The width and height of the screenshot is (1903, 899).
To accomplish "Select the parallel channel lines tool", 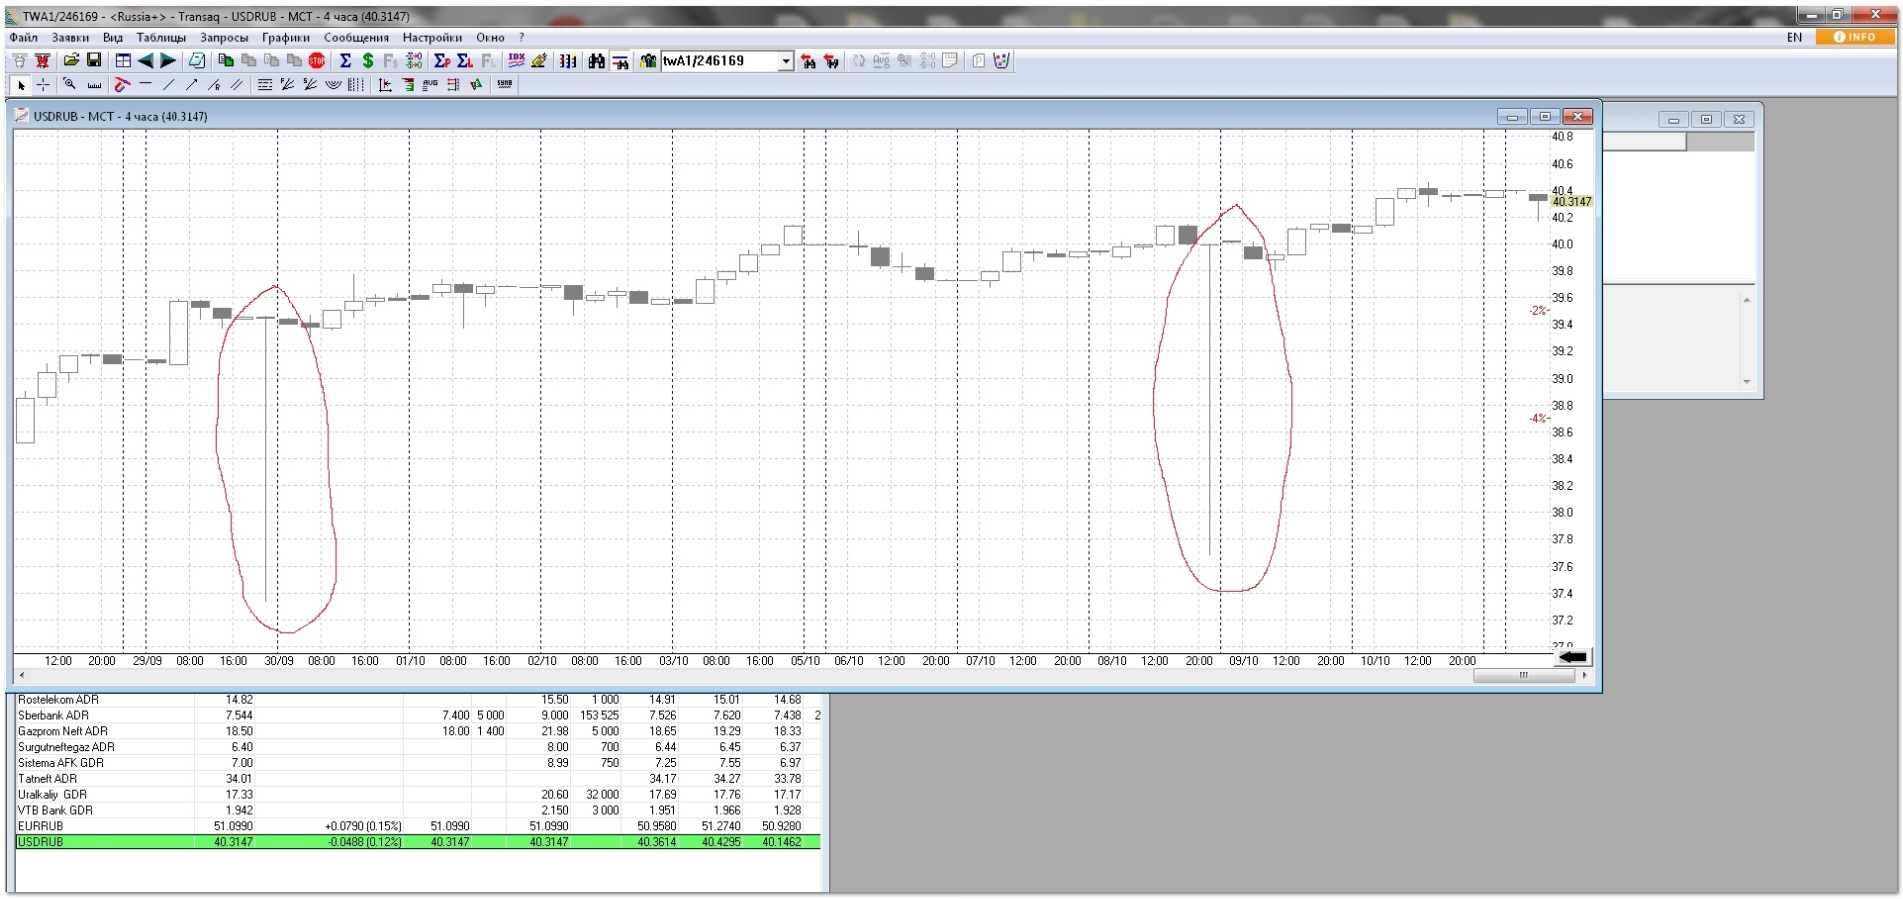I will [x=236, y=85].
